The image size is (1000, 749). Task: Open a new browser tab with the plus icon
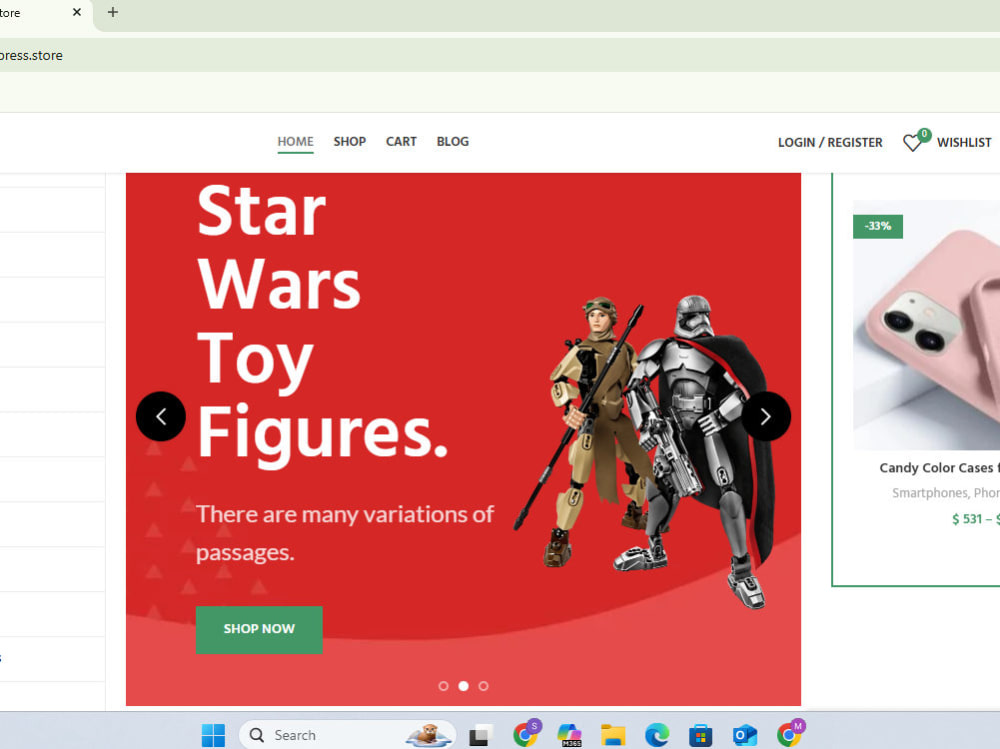113,12
